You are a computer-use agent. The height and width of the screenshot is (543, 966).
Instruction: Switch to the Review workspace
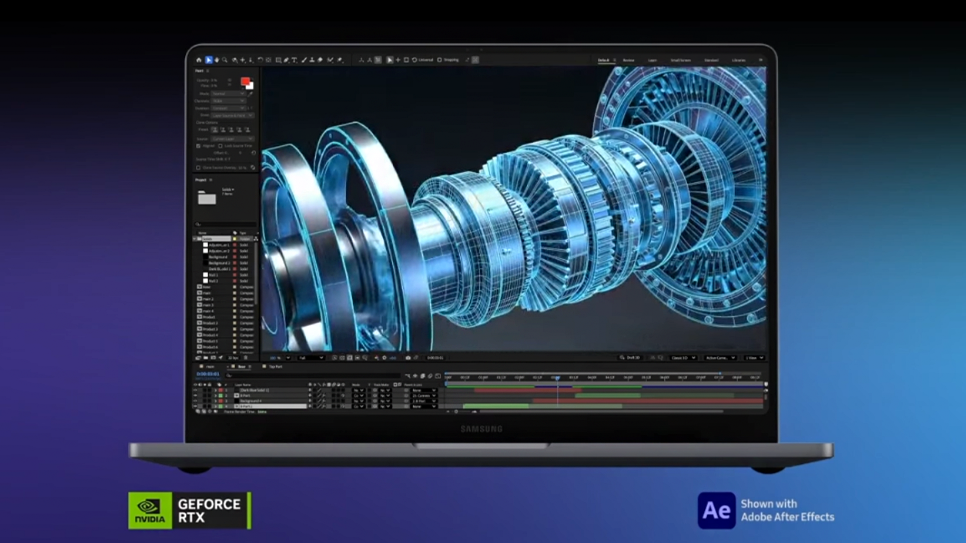click(x=628, y=60)
